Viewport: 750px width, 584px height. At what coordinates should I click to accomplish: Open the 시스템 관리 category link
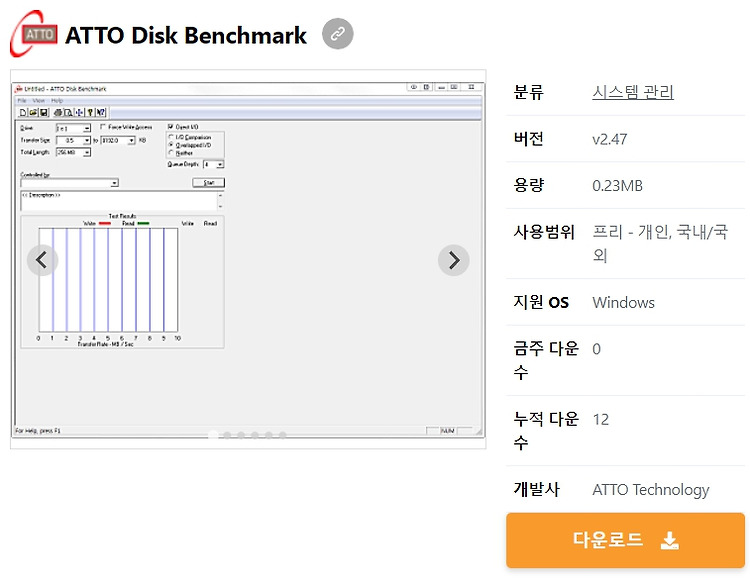click(x=633, y=92)
